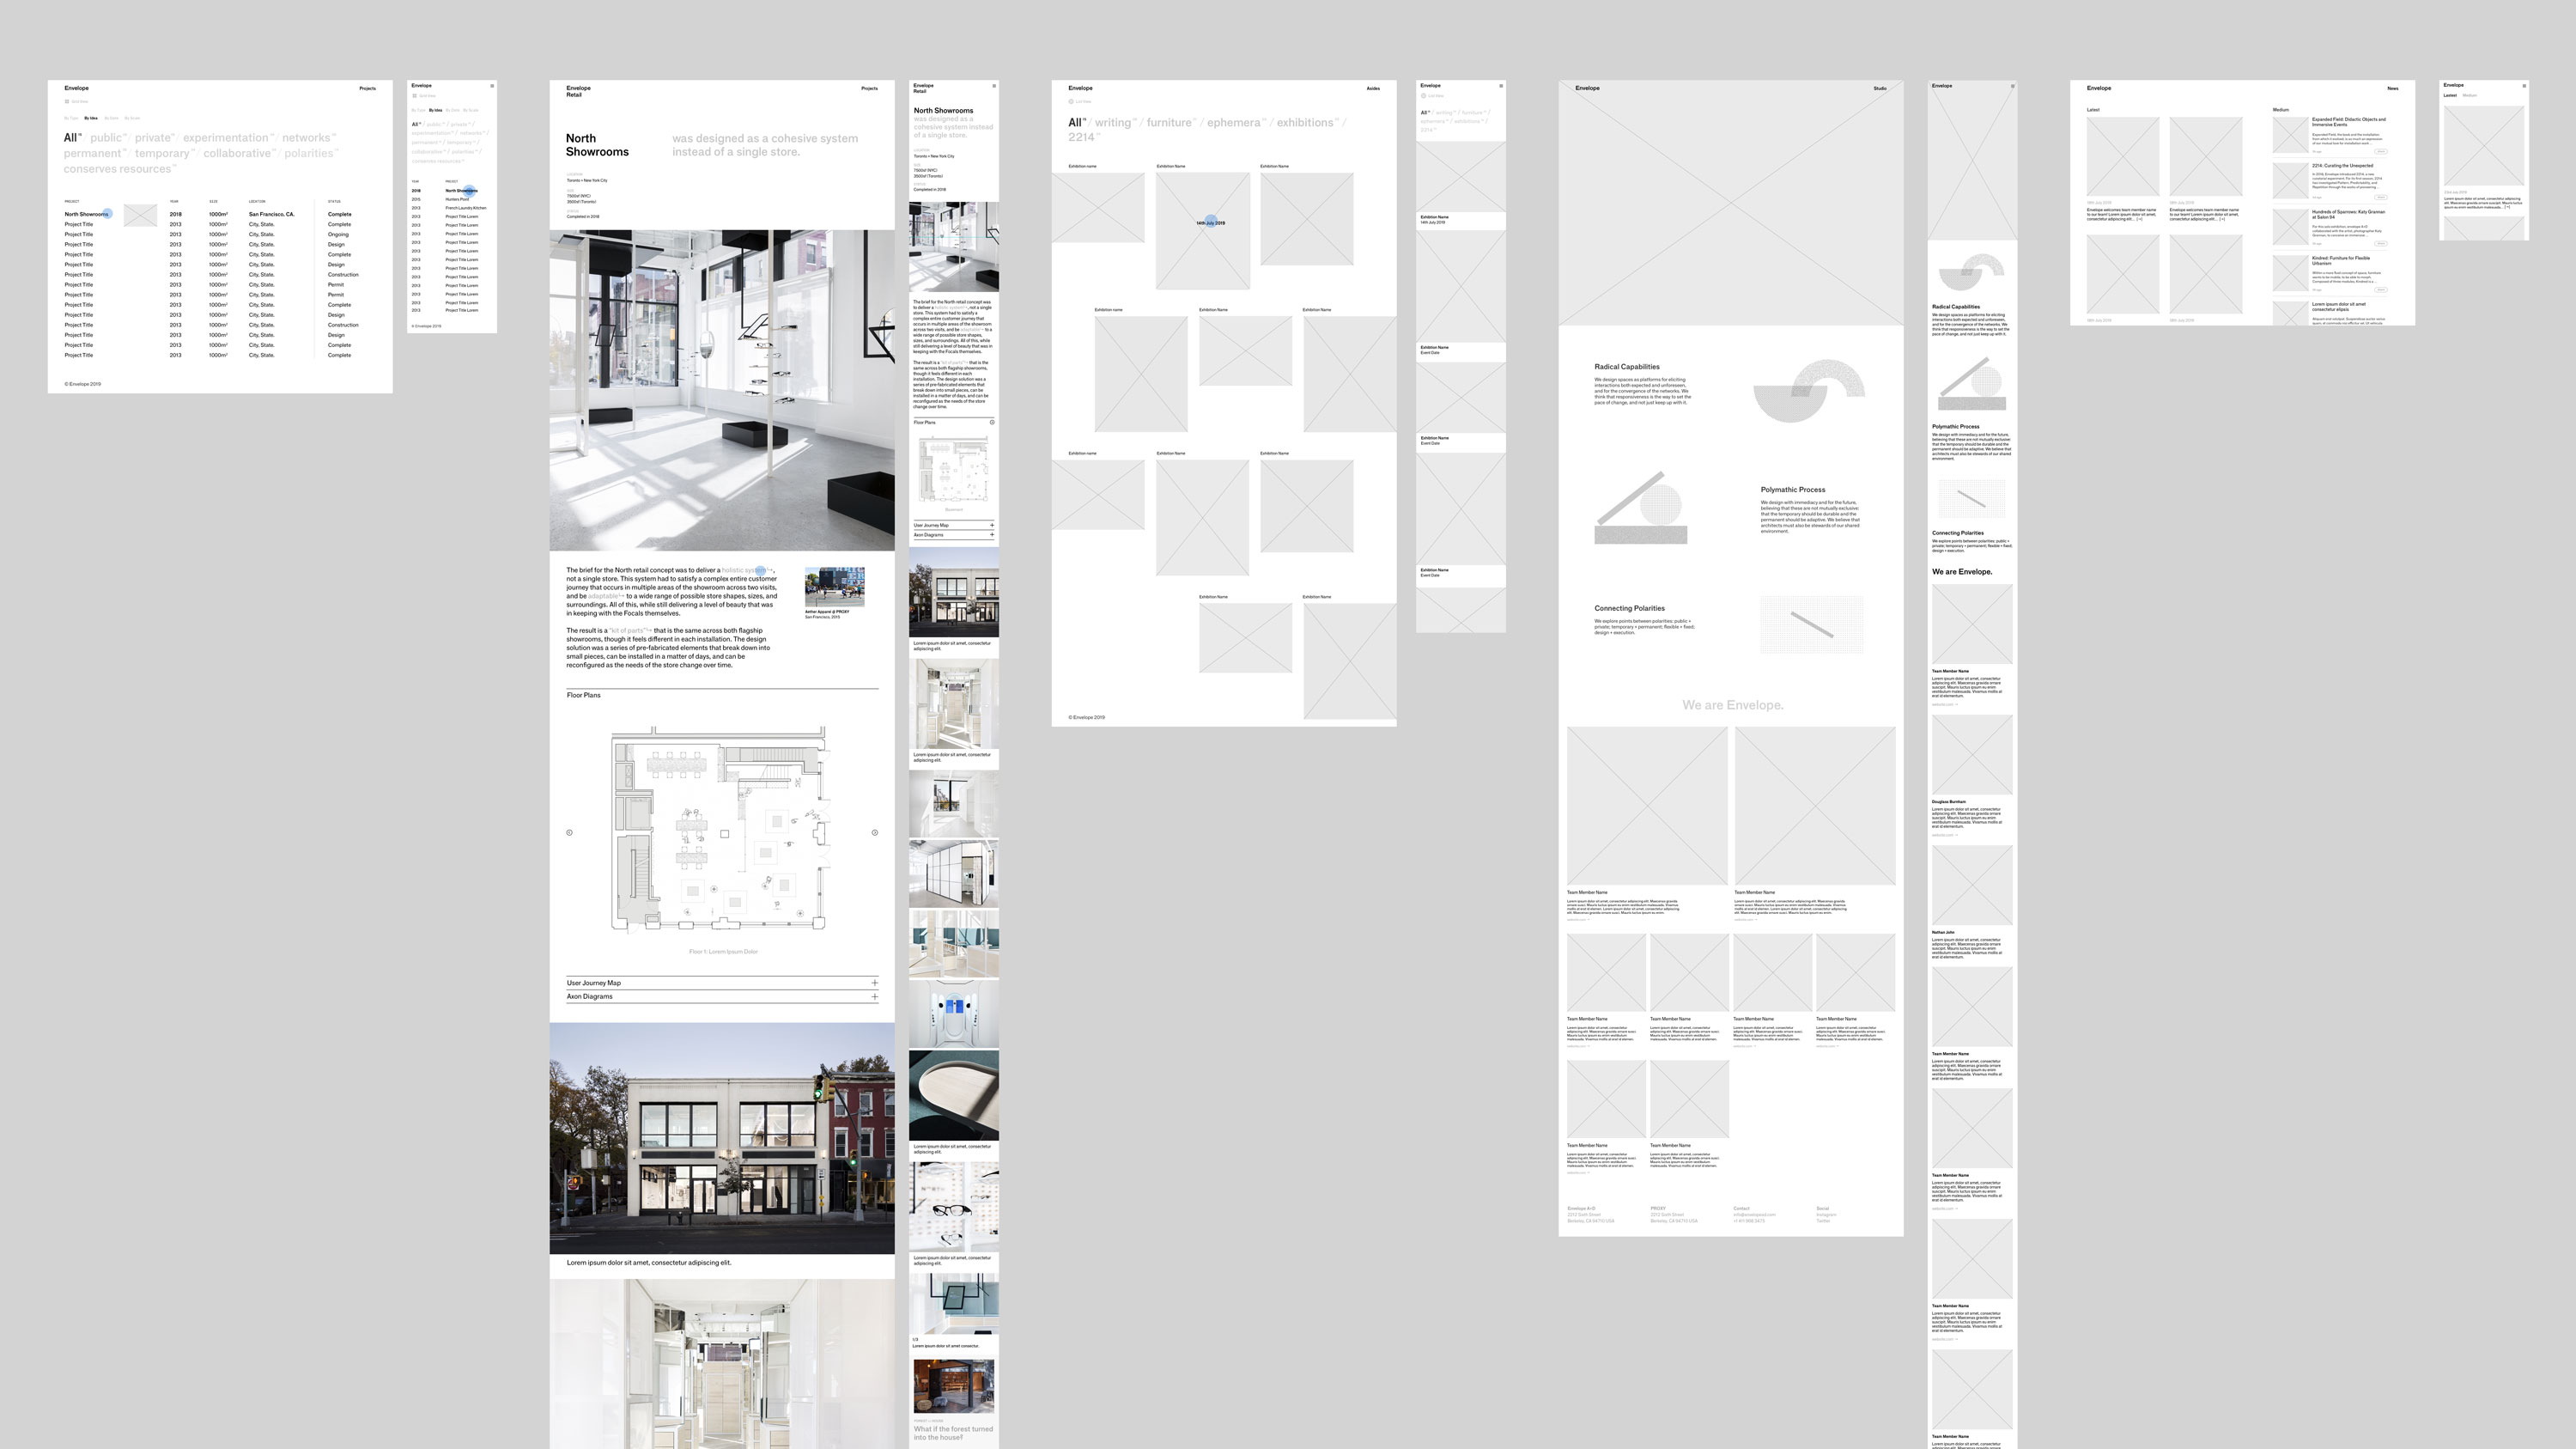This screenshot has height=1449, width=2576.
Task: Open hamburger menu on mobile Projects frame
Action: (x=492, y=86)
